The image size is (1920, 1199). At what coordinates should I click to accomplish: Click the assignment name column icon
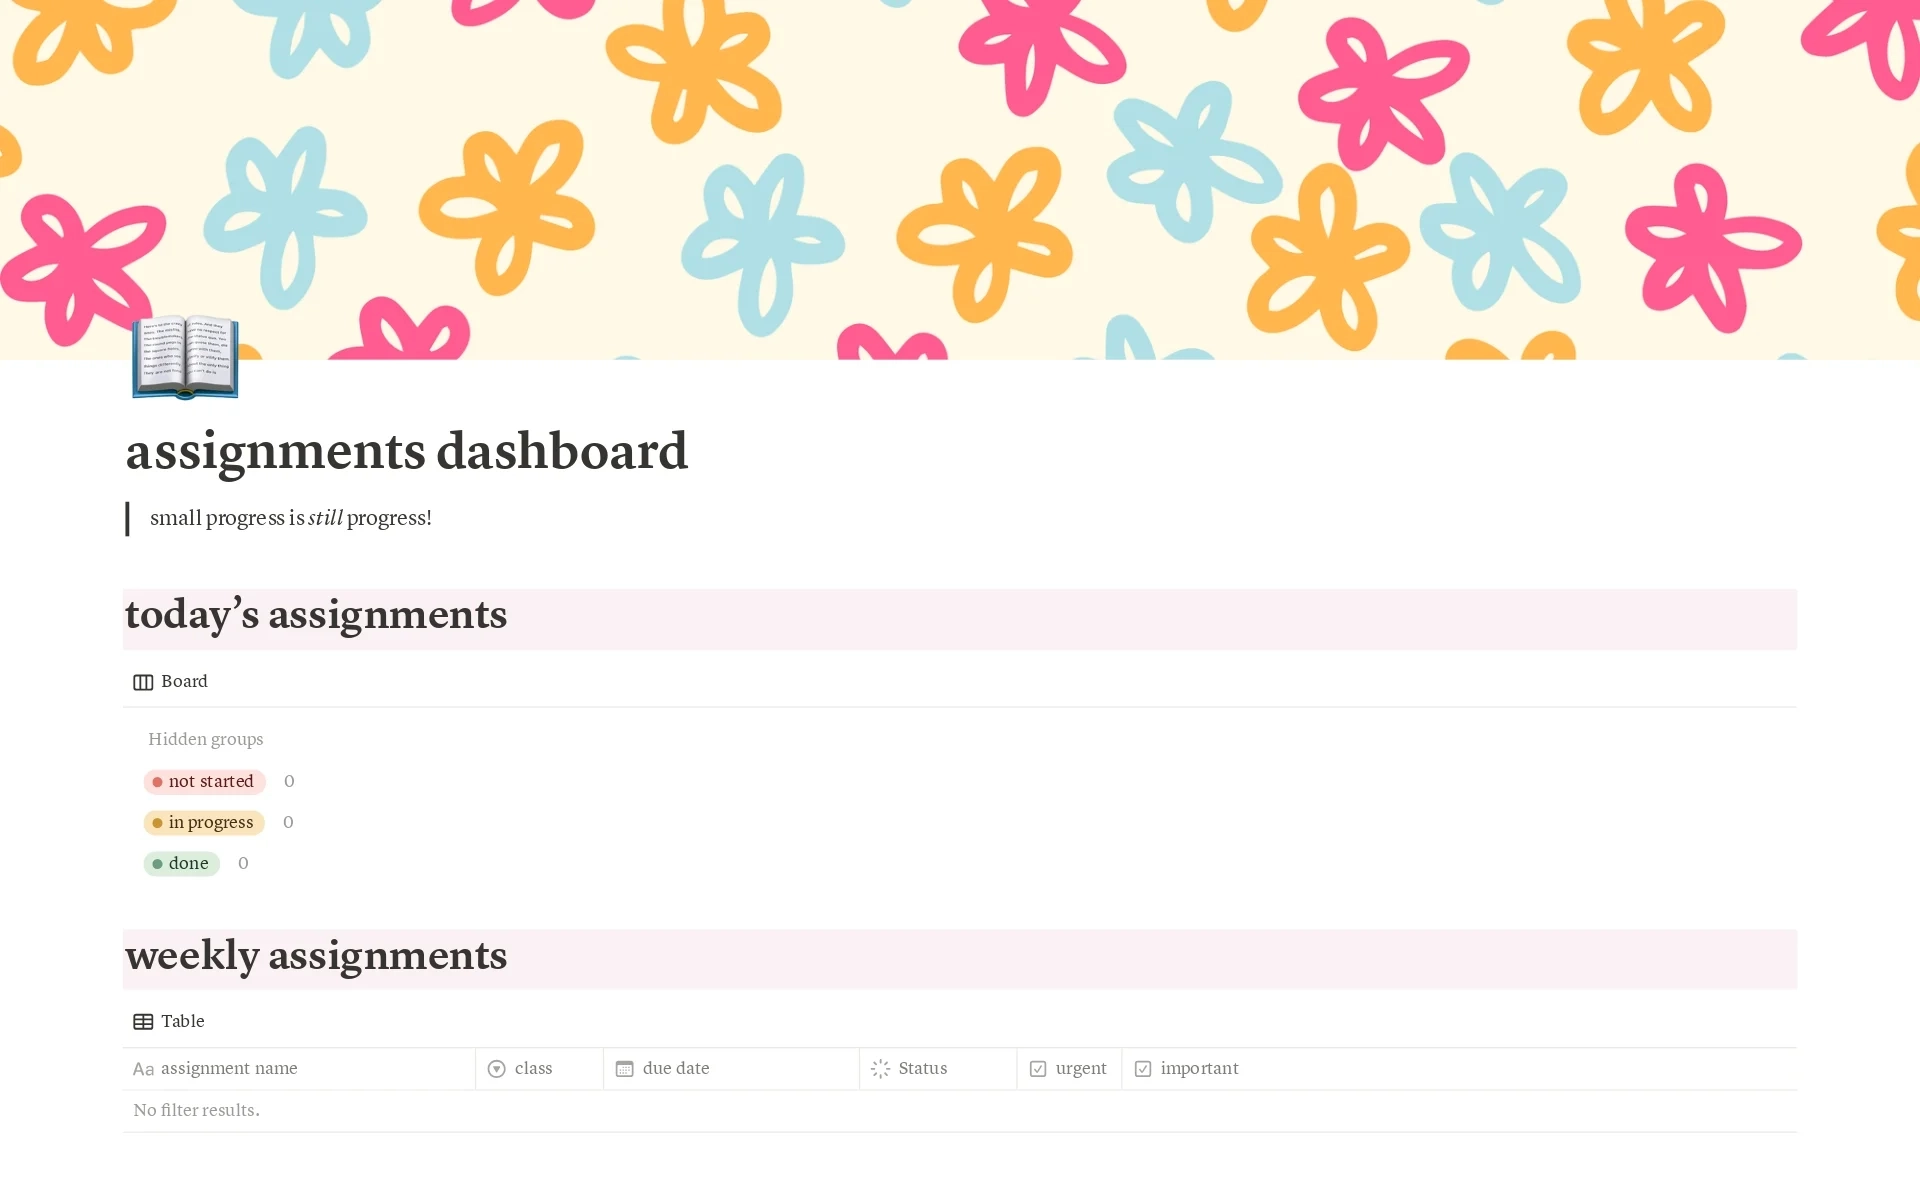142,1068
